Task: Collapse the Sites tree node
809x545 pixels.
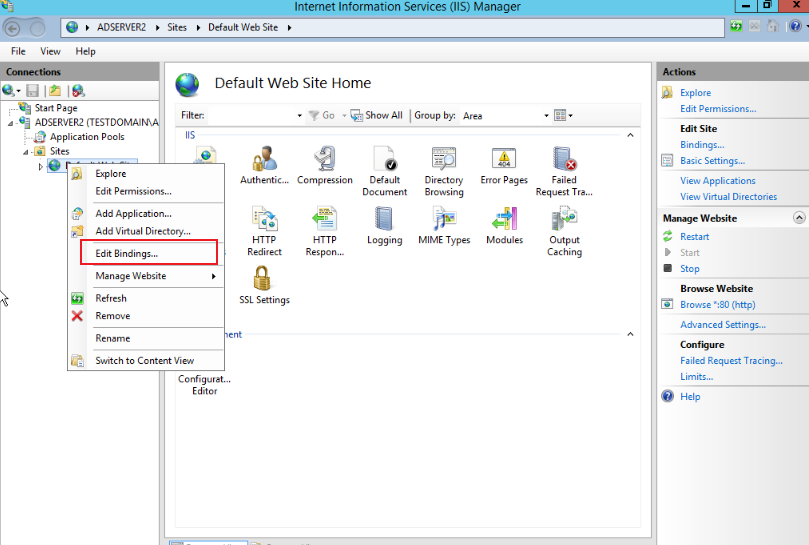Action: click(x=25, y=152)
